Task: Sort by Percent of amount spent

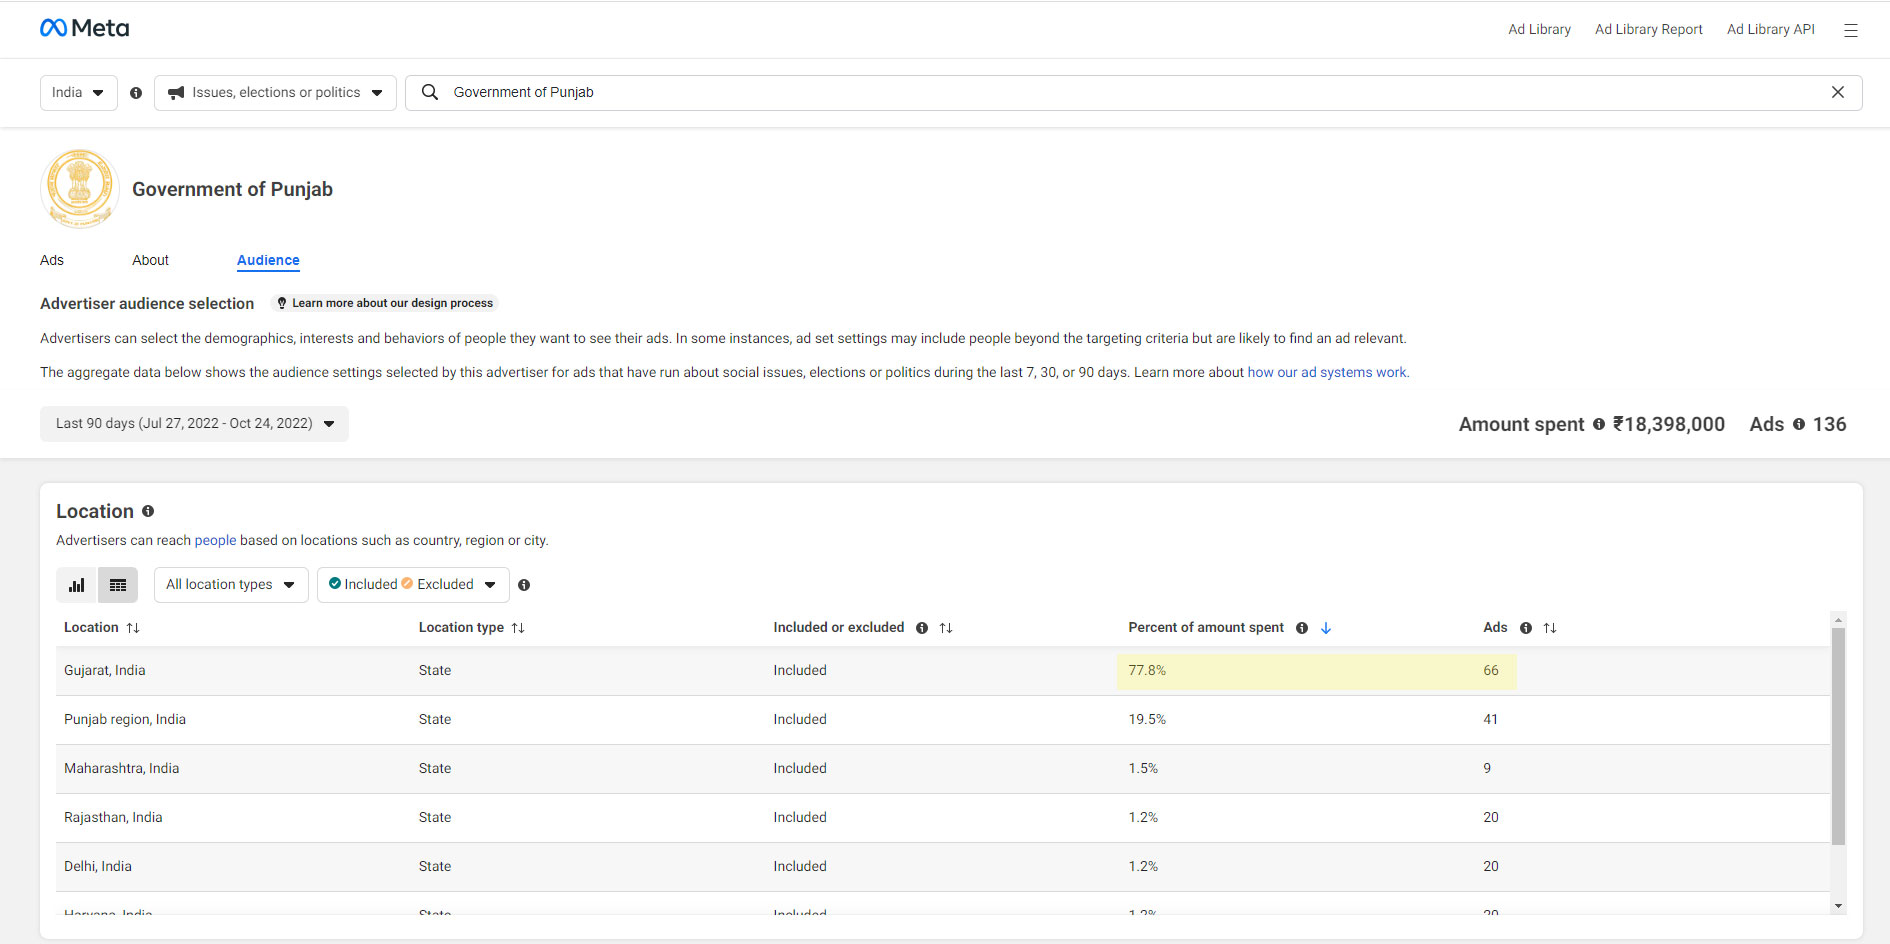Action: [1326, 628]
